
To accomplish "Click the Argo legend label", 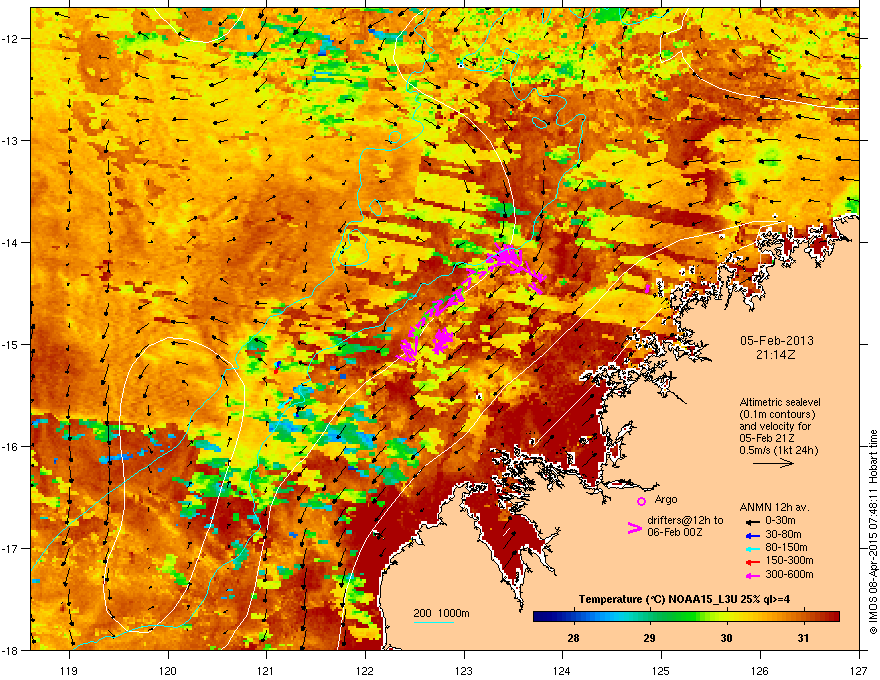I will [666, 499].
